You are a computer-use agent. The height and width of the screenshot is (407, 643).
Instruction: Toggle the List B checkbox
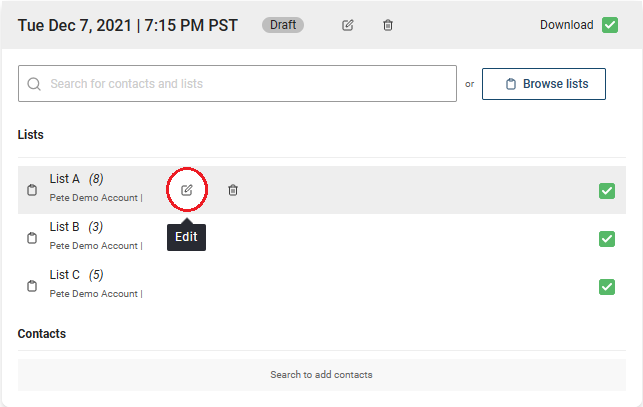pos(607,239)
